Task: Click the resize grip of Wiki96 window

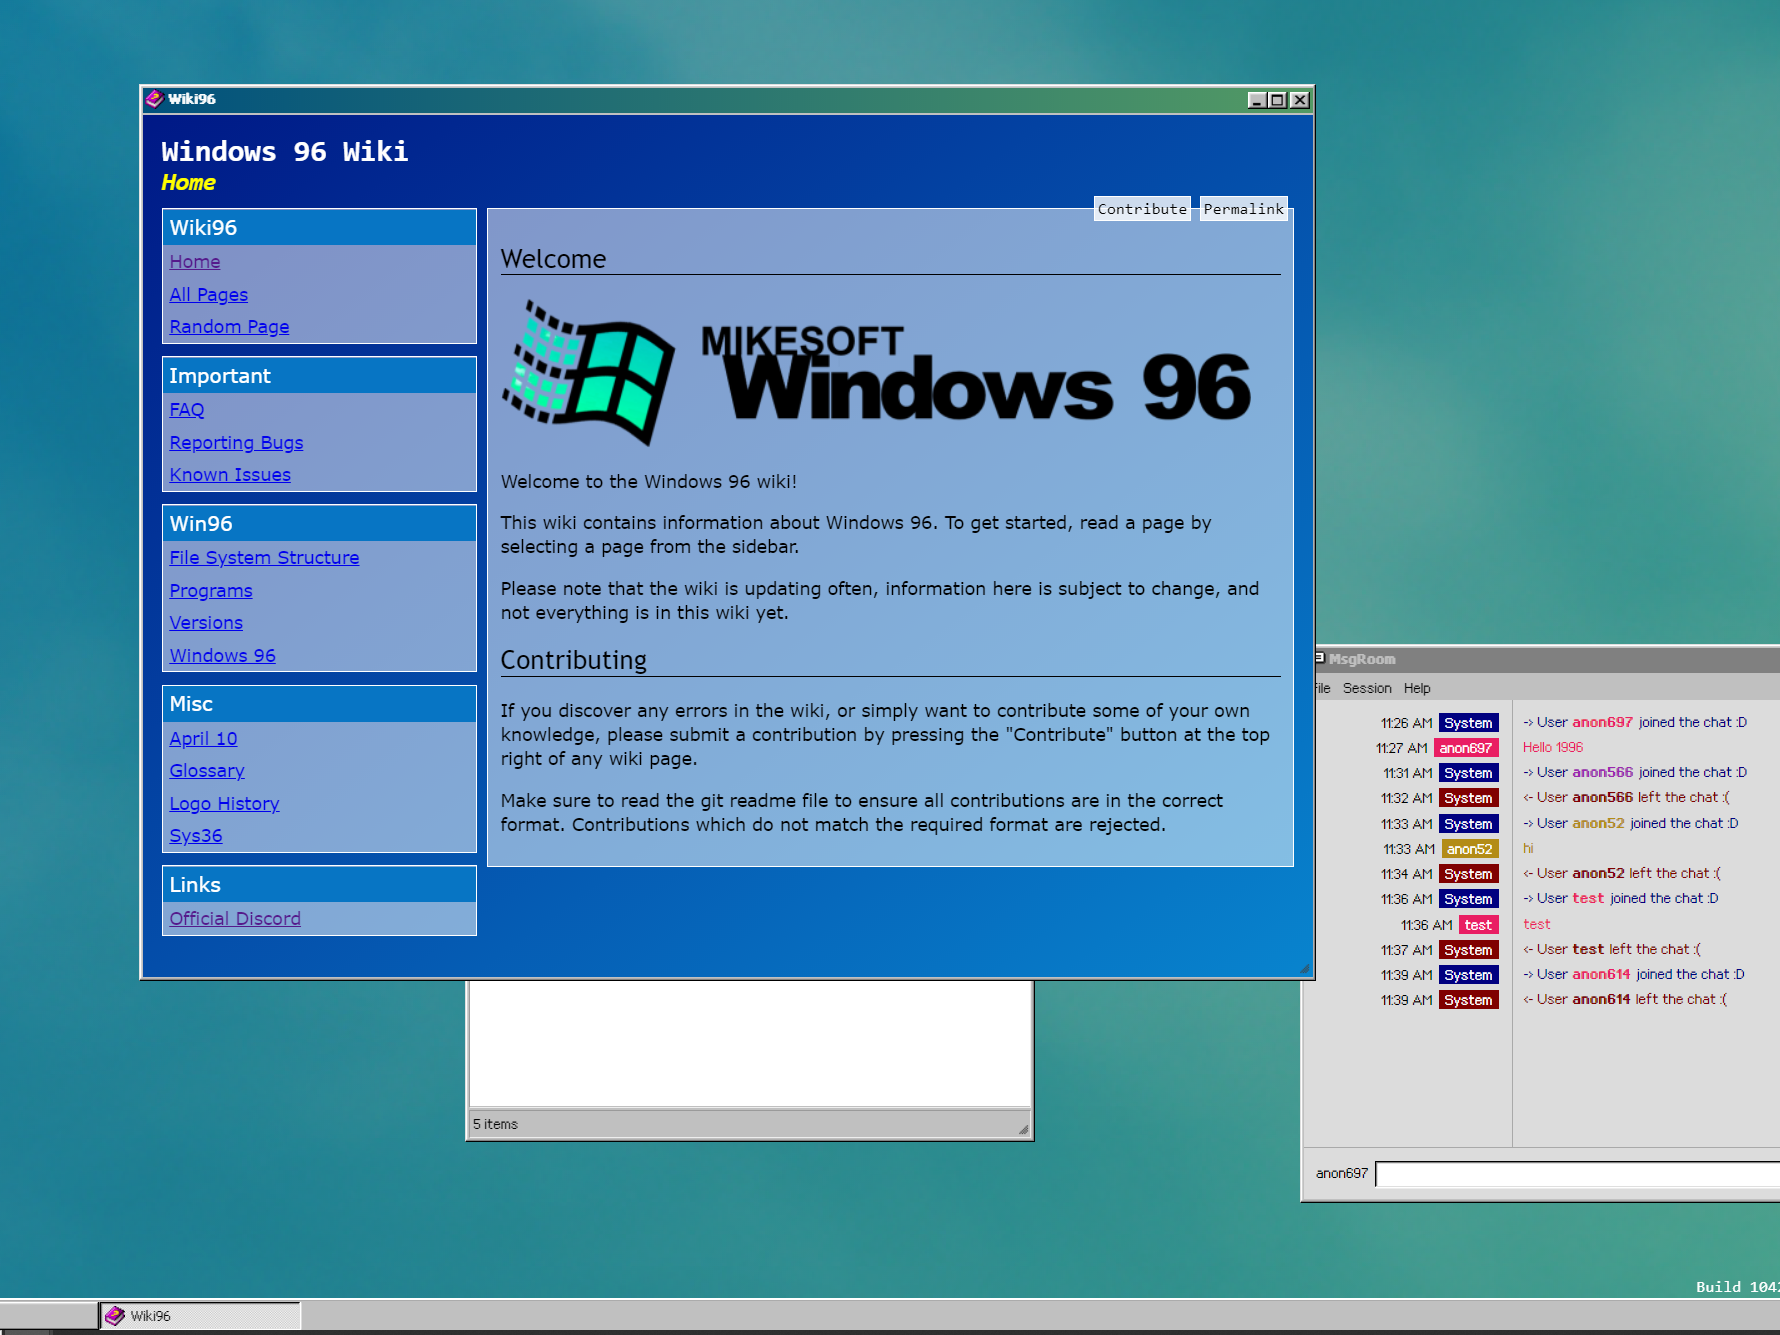Action: pyautogui.click(x=1304, y=969)
